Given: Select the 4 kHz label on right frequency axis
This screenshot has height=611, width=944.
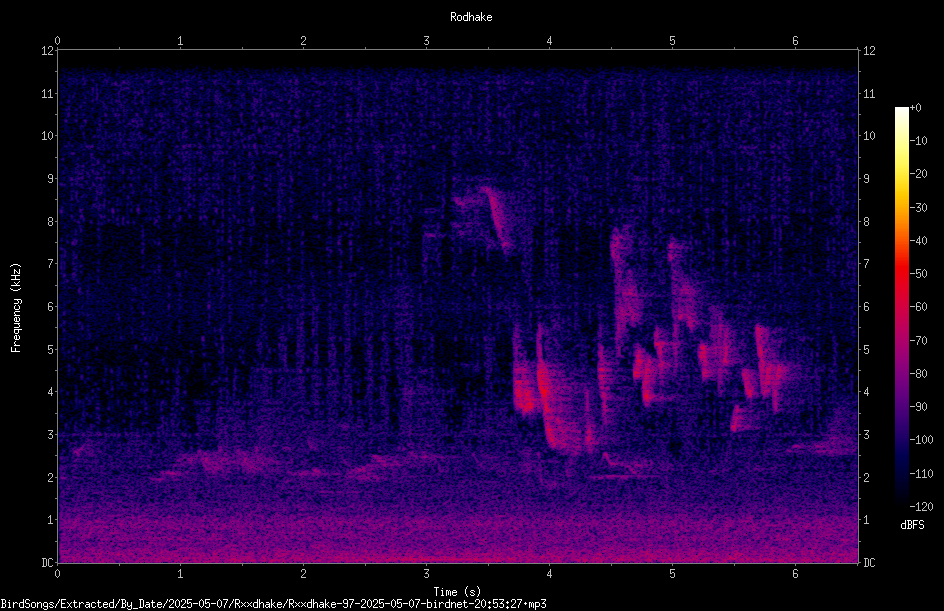Looking at the screenshot, I should click(866, 392).
